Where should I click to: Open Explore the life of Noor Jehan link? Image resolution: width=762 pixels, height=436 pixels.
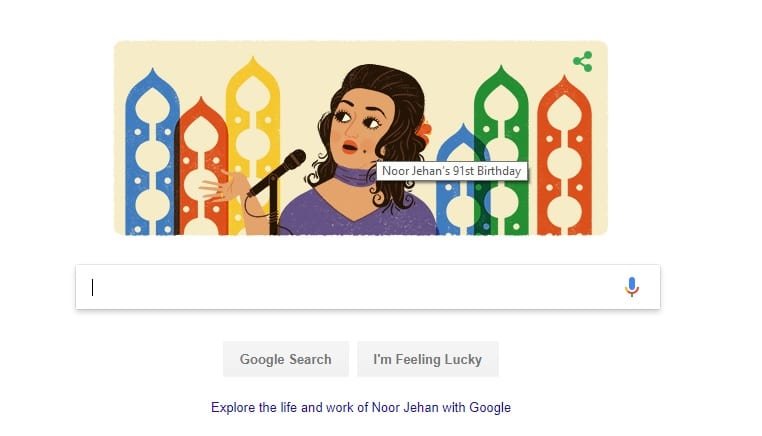coord(361,407)
